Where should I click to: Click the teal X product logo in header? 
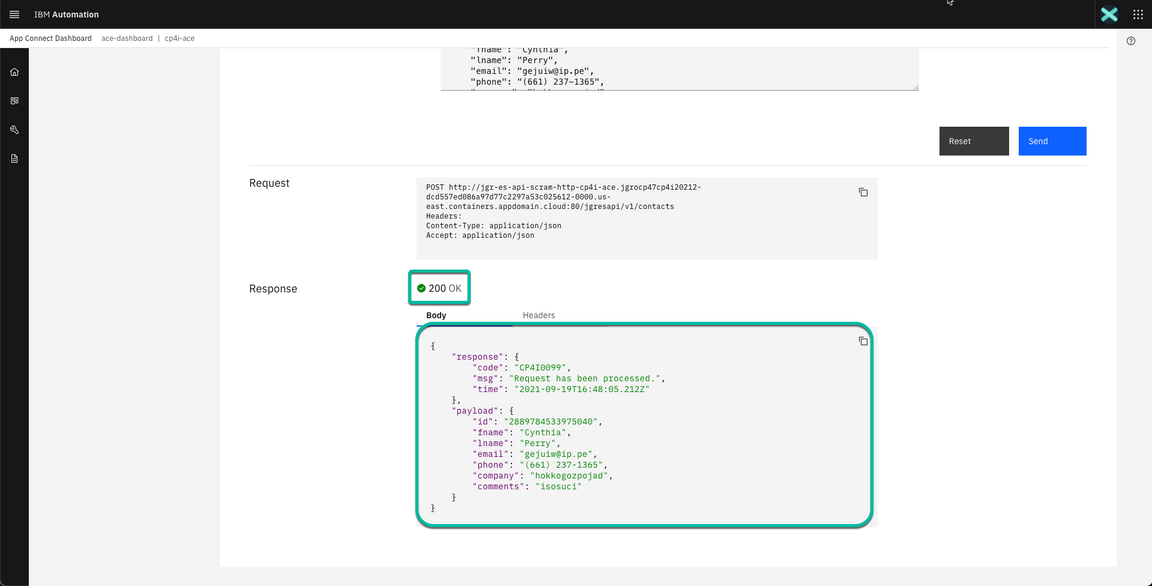point(1108,14)
